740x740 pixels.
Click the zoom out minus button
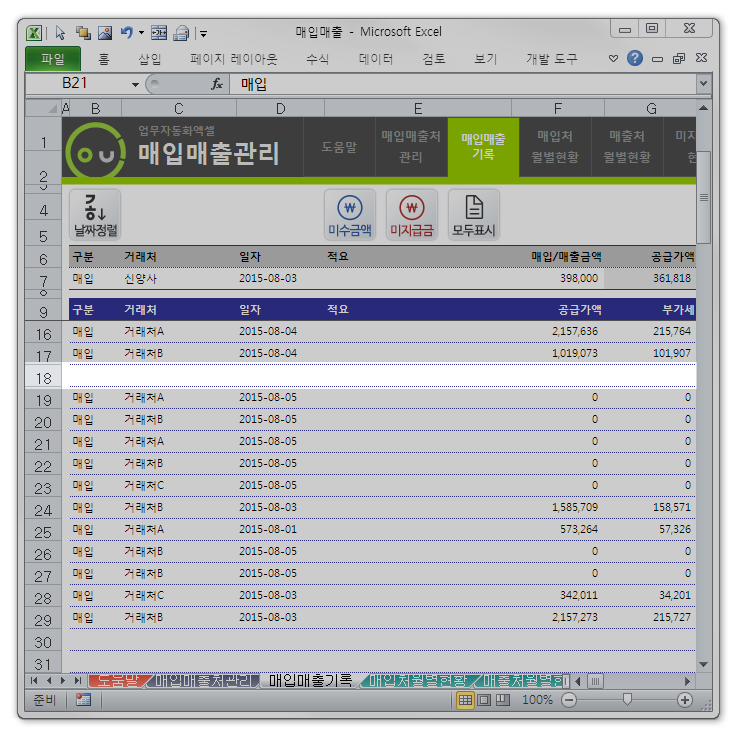click(569, 700)
